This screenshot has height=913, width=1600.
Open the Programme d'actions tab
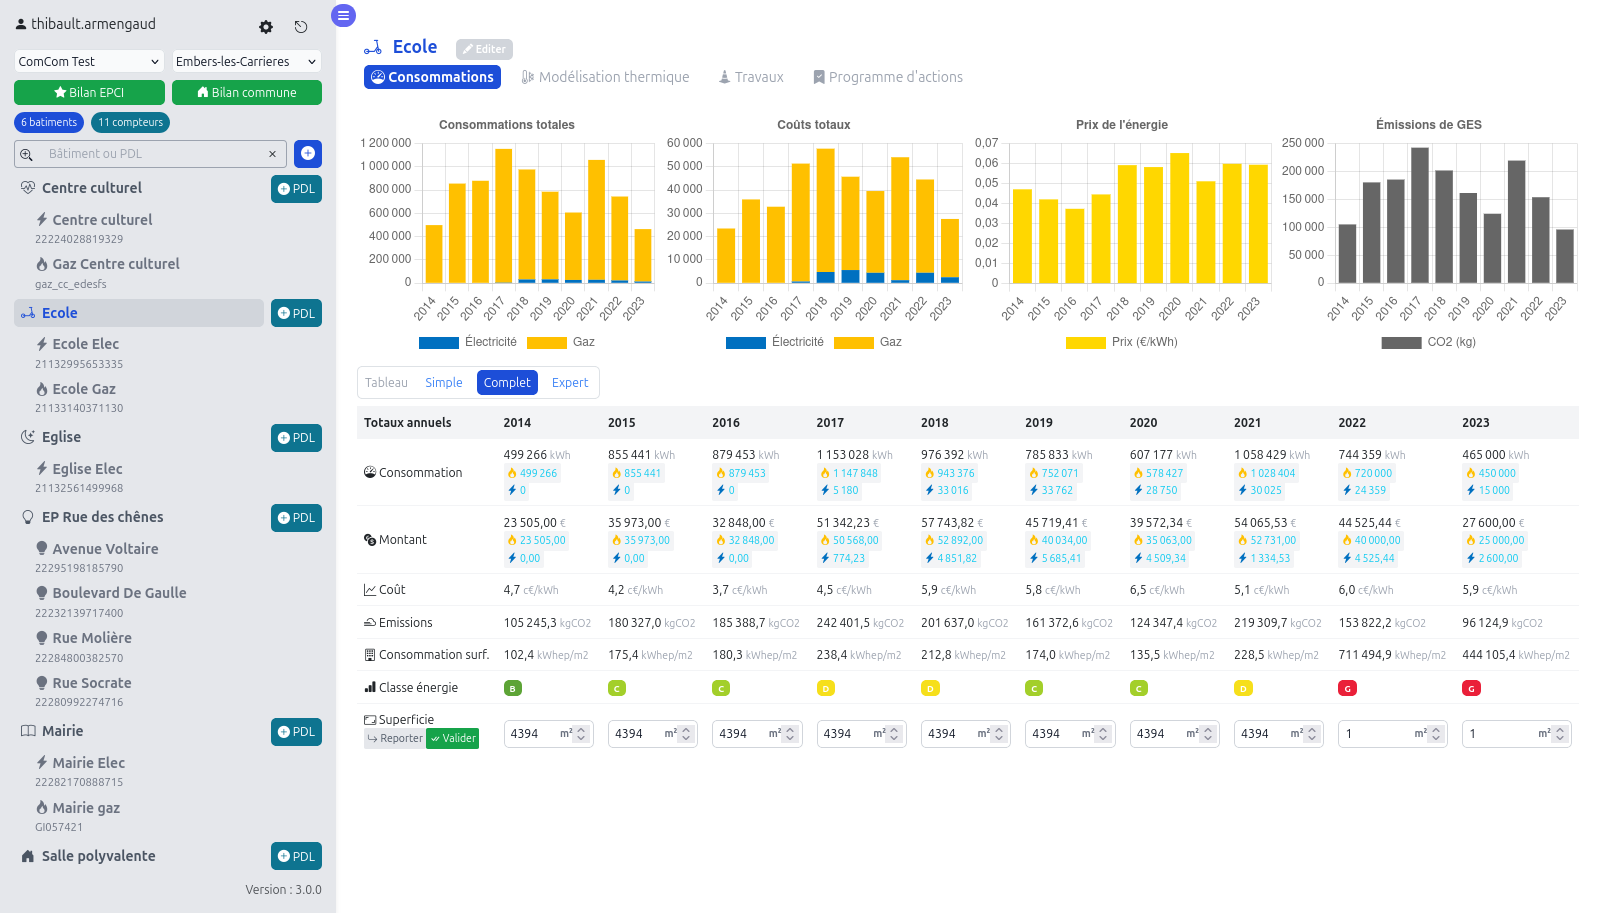tap(887, 77)
